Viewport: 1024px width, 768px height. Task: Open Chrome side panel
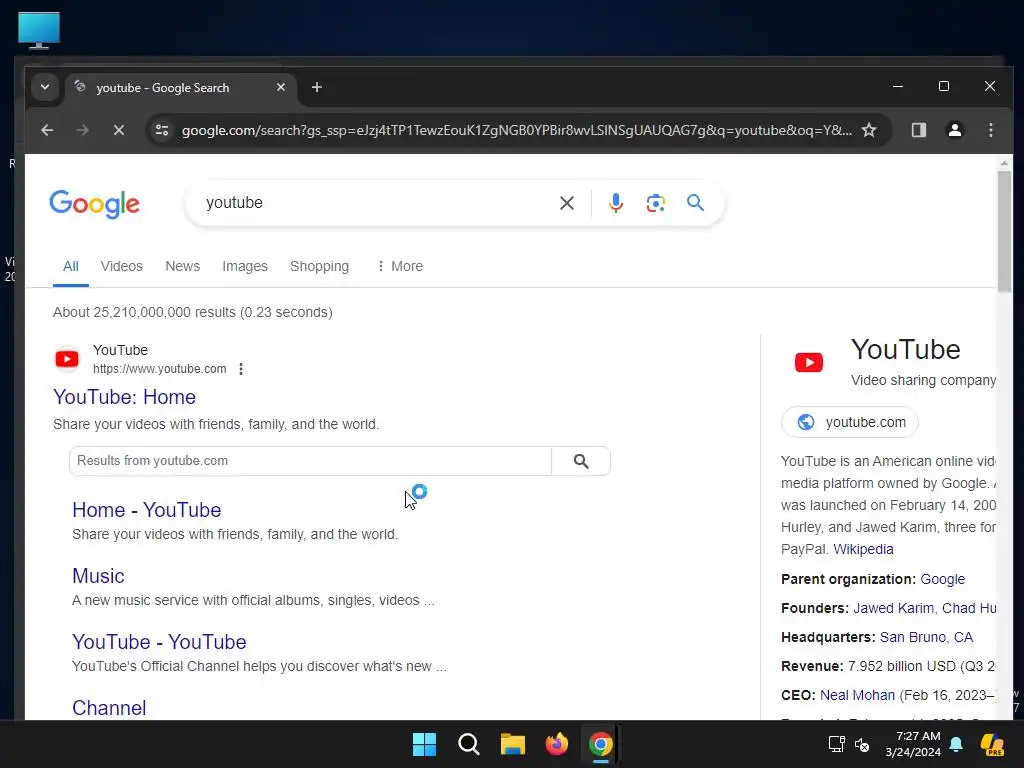pyautogui.click(x=919, y=130)
